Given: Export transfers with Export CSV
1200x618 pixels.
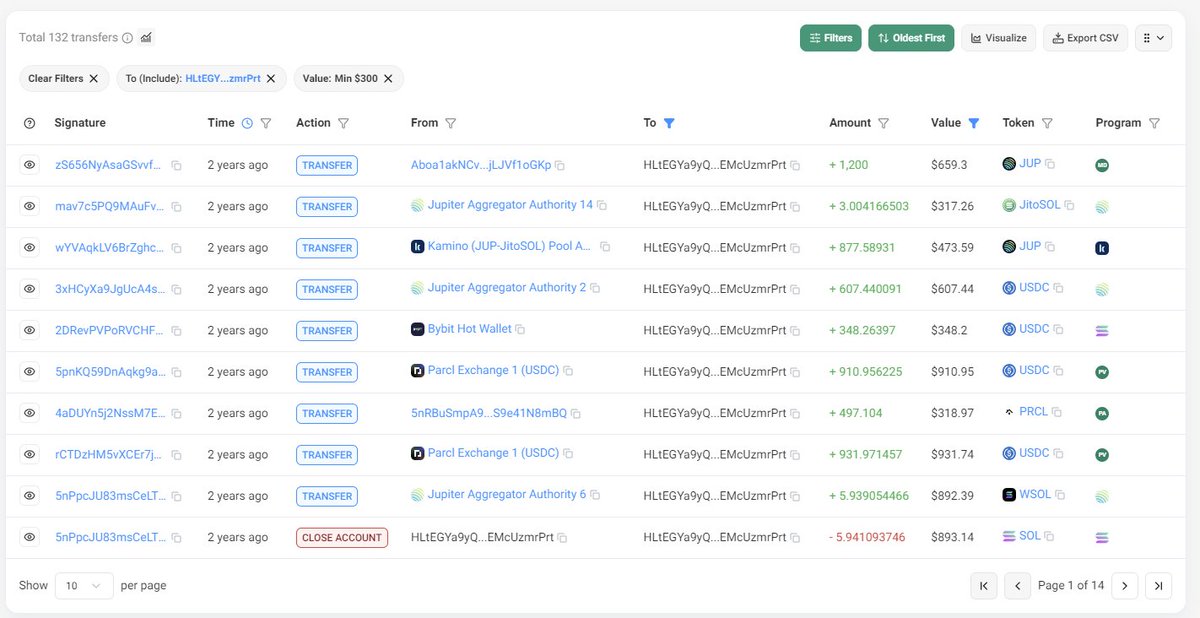Looking at the screenshot, I should tap(1085, 38).
